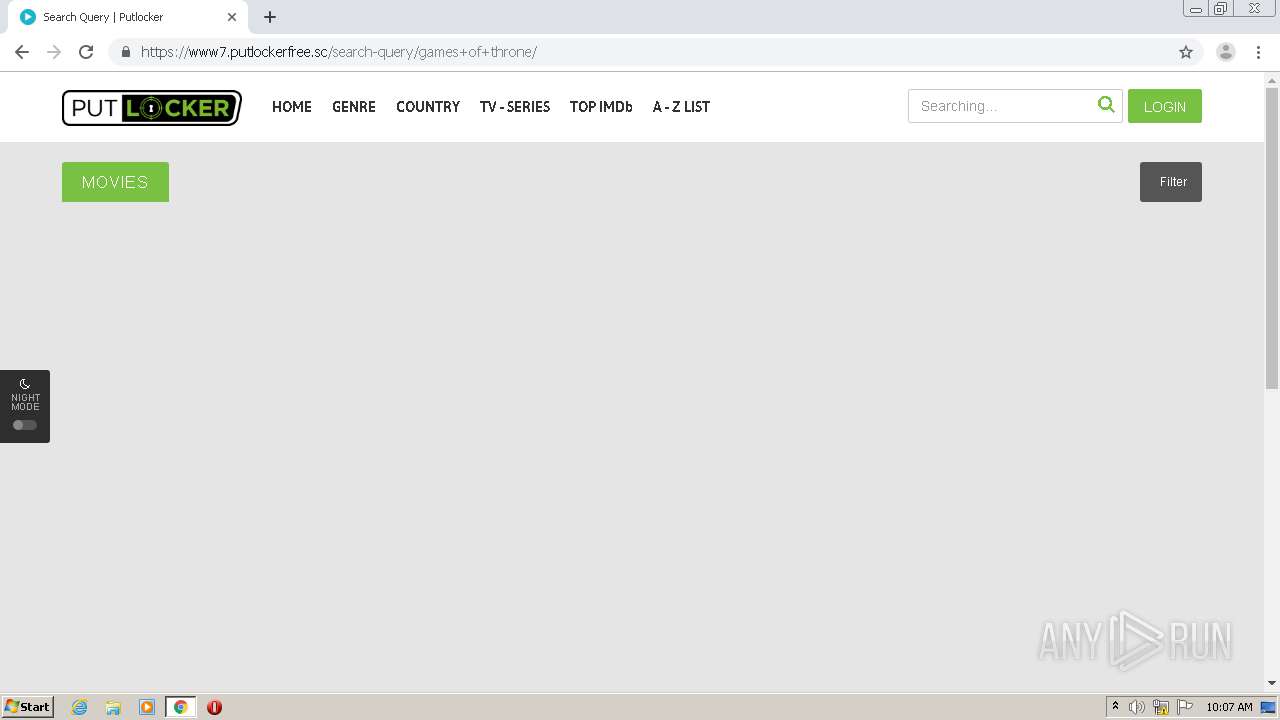This screenshot has height=720, width=1280.
Task: Click red antivirus taskbar icon
Action: pos(214,707)
